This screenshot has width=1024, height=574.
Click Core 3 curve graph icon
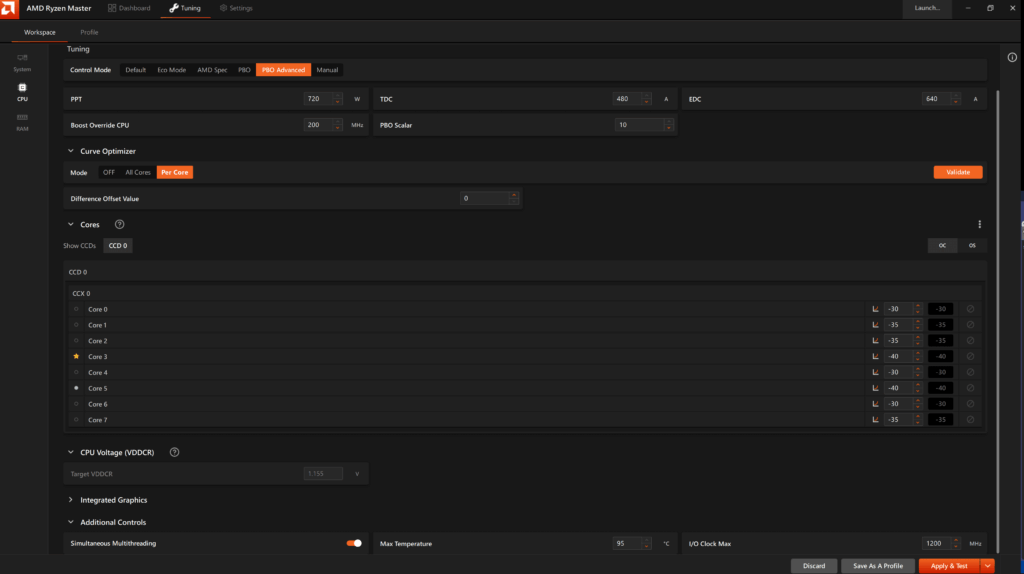(875, 357)
